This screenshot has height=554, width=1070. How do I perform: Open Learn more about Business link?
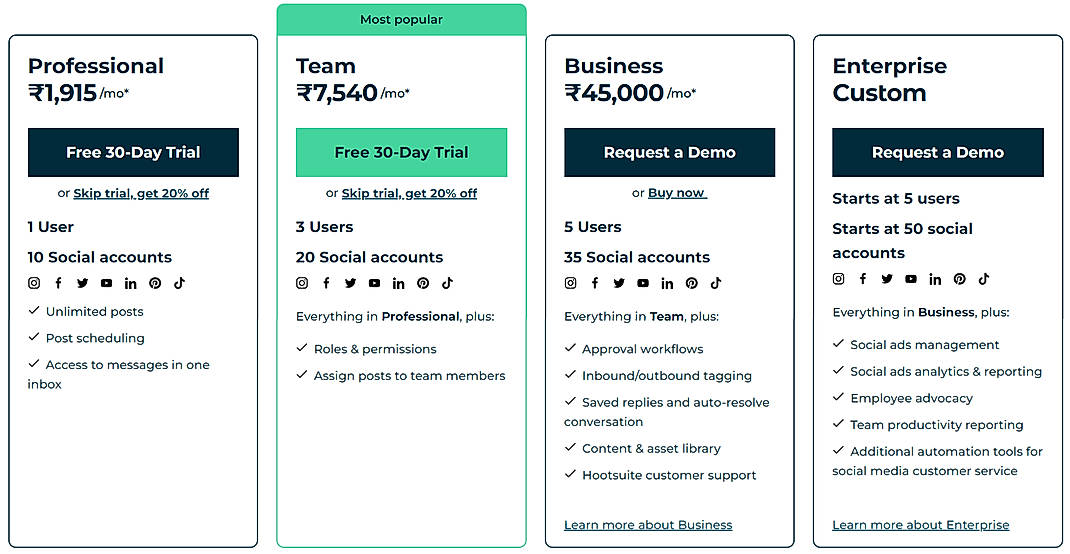[x=648, y=525]
